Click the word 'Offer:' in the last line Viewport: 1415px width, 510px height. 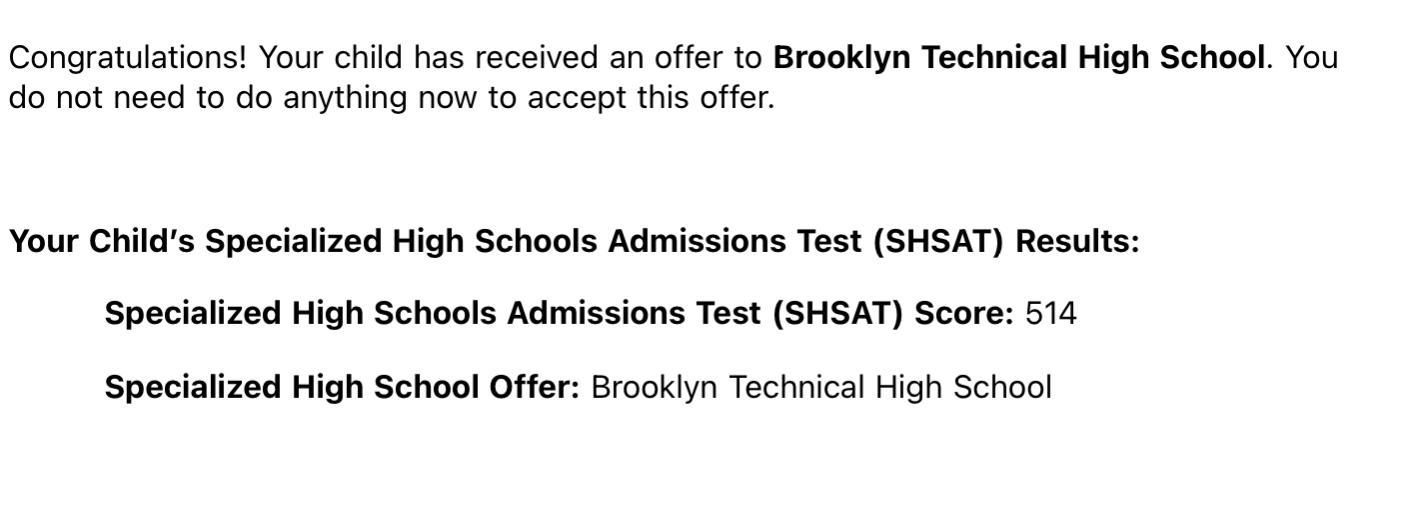(534, 387)
